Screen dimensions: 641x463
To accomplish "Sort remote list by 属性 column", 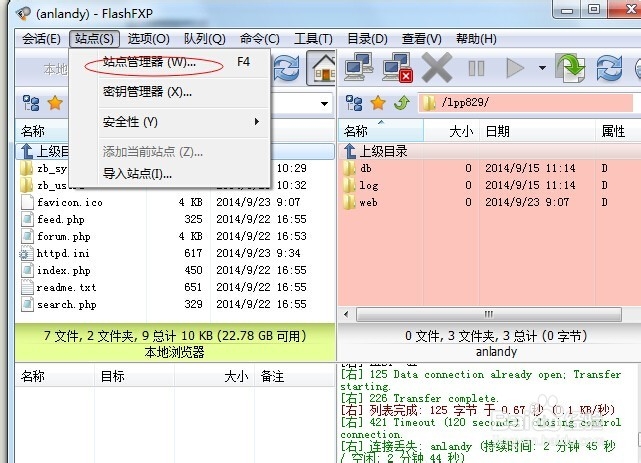I will [x=618, y=131].
